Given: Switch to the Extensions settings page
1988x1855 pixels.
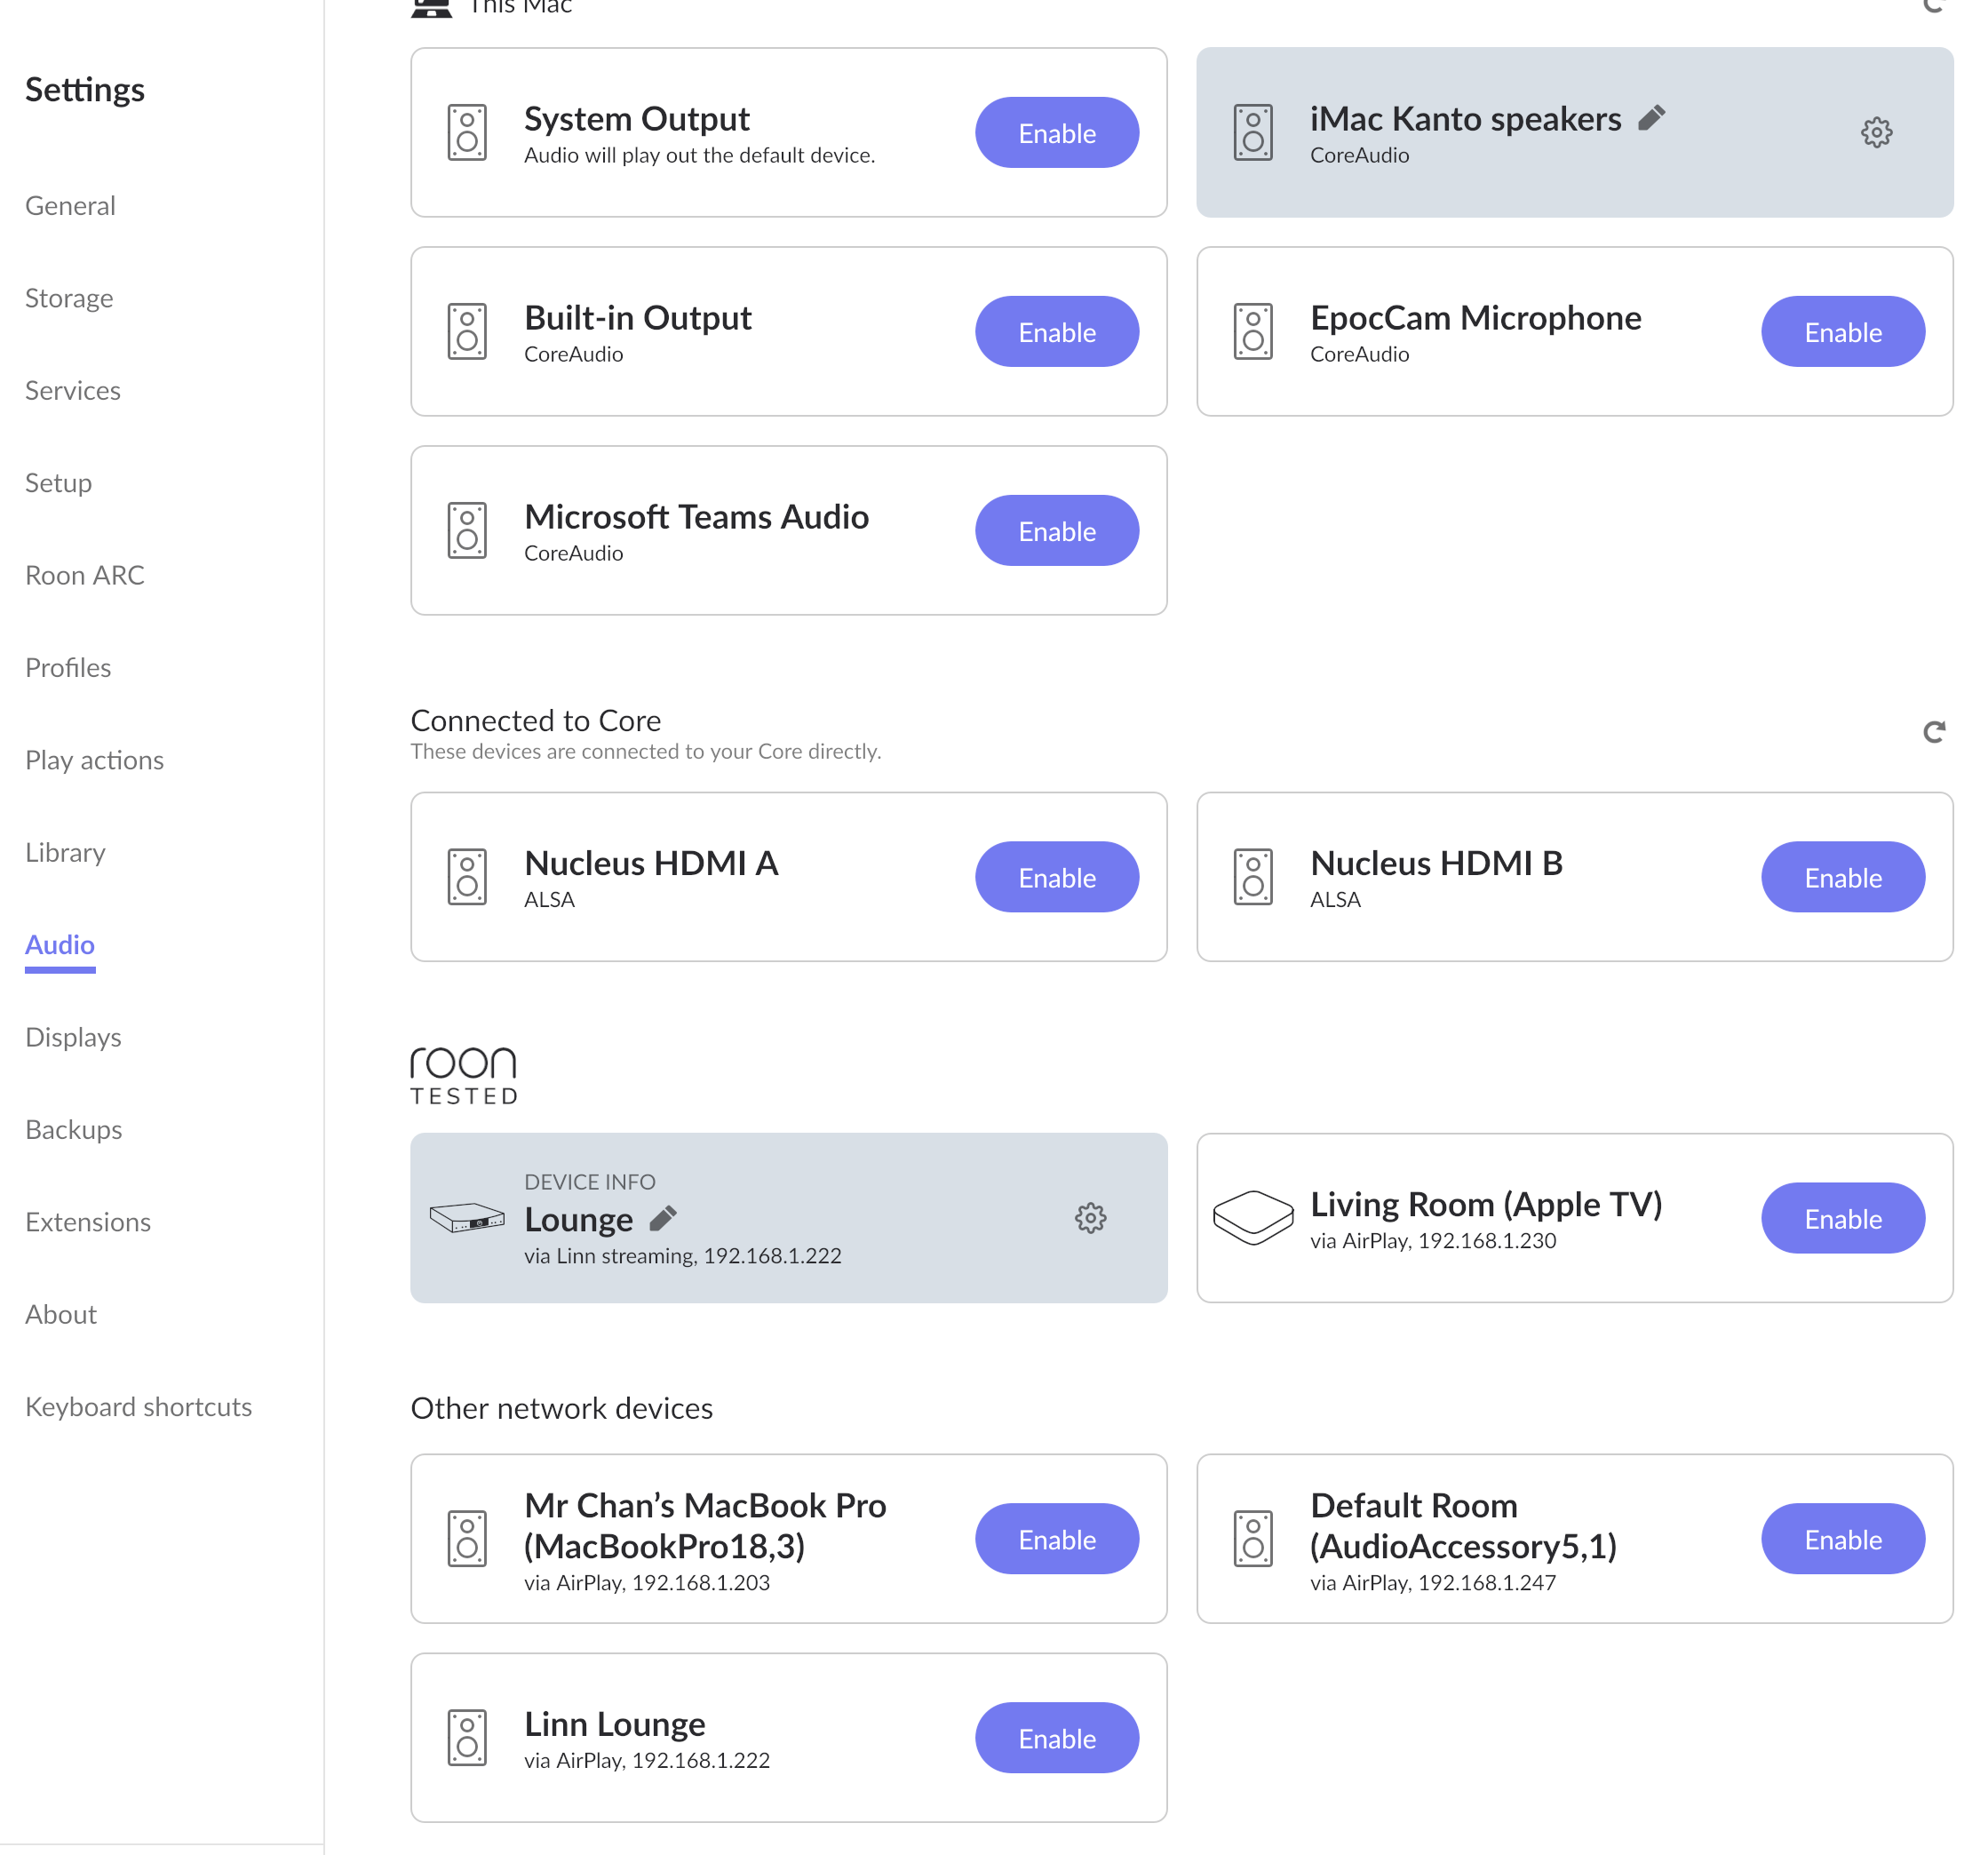Looking at the screenshot, I should coord(88,1222).
